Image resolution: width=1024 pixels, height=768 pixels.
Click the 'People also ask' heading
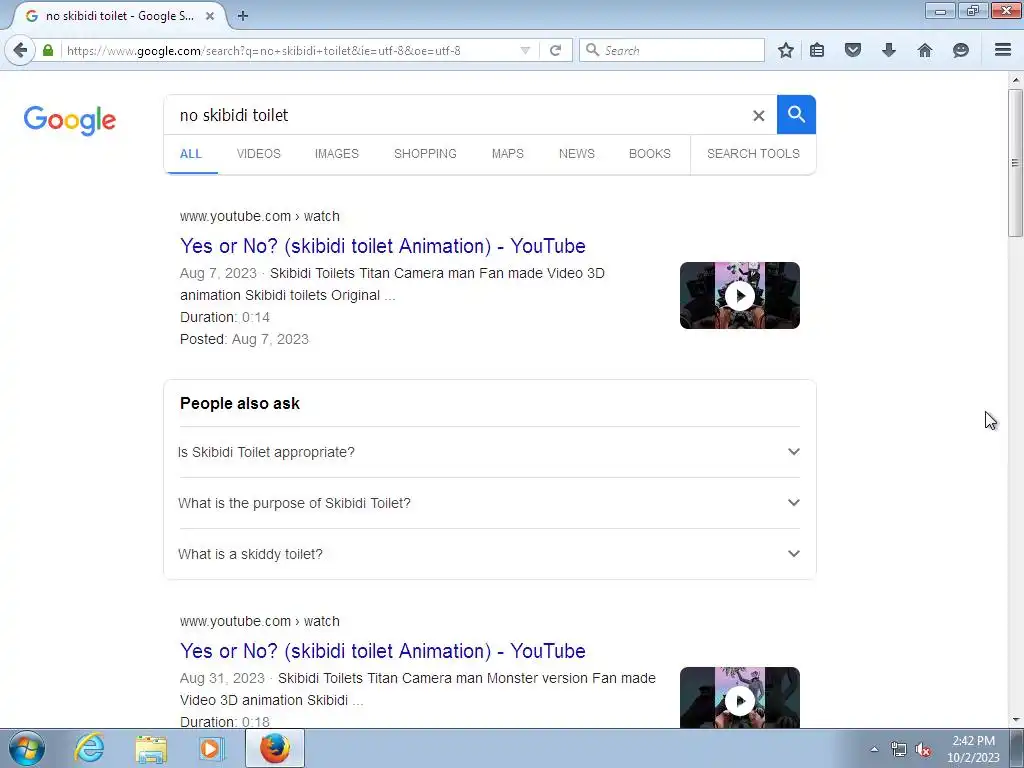[x=240, y=404]
